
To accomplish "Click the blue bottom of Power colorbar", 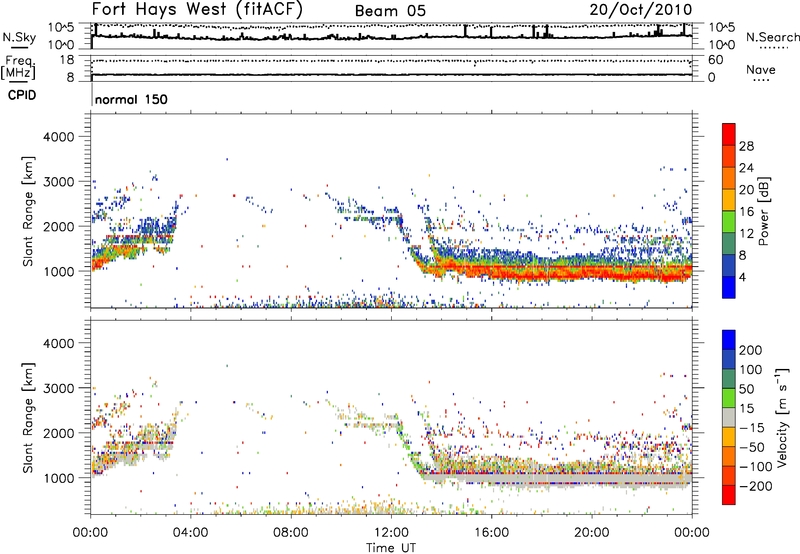I will (x=729, y=288).
